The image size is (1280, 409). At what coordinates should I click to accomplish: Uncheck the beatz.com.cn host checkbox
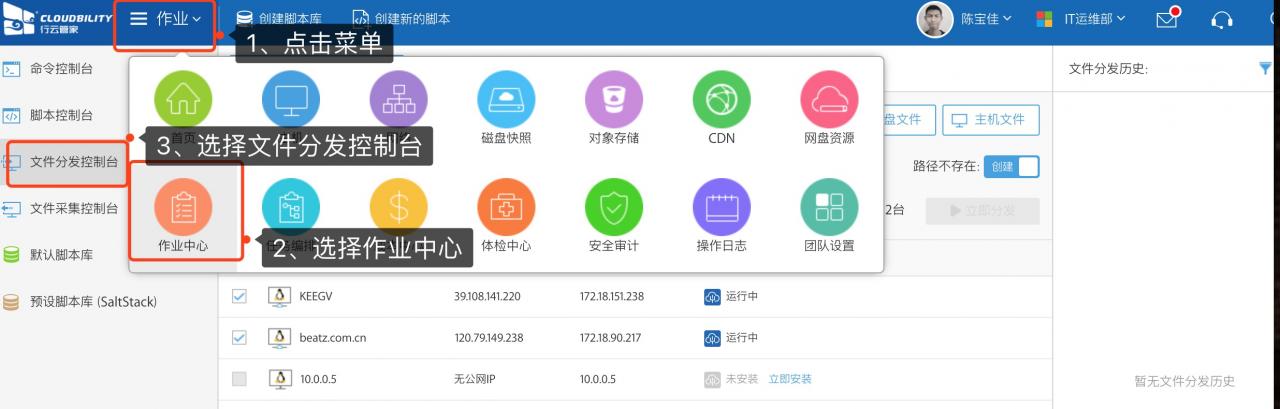coord(239,338)
